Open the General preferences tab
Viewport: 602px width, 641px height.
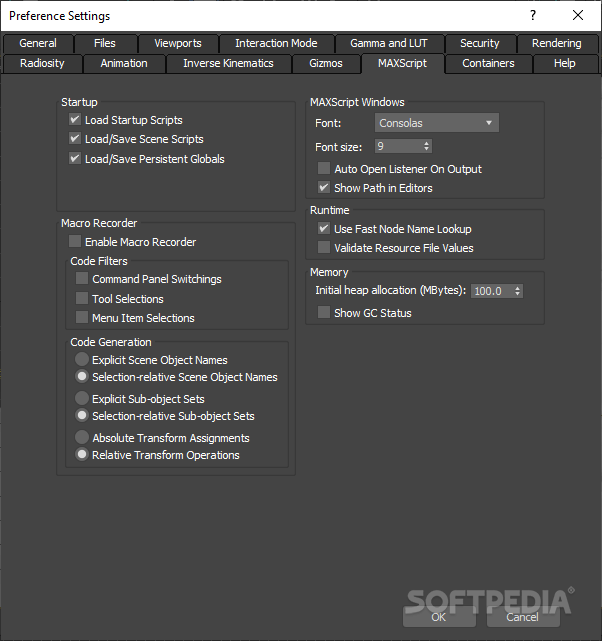tap(38, 43)
